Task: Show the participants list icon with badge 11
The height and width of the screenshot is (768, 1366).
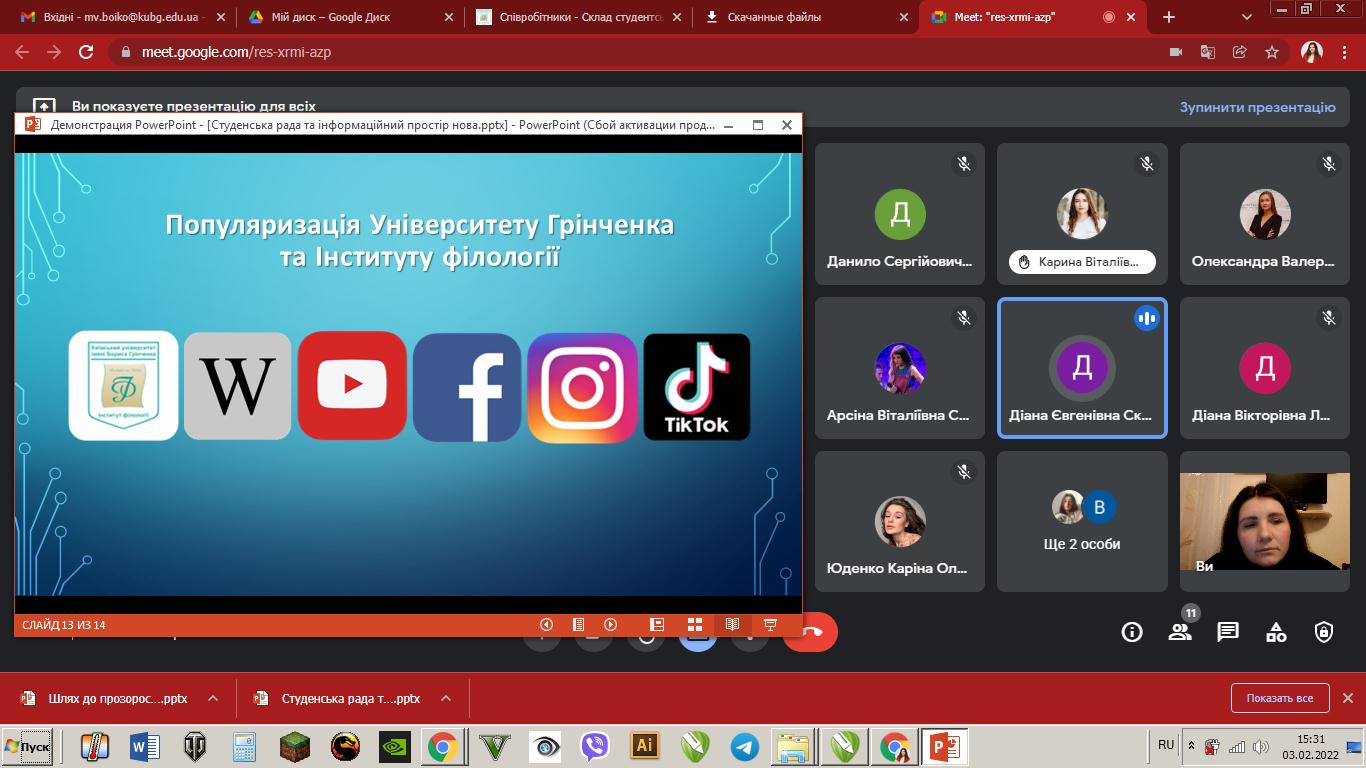Action: pos(1180,631)
